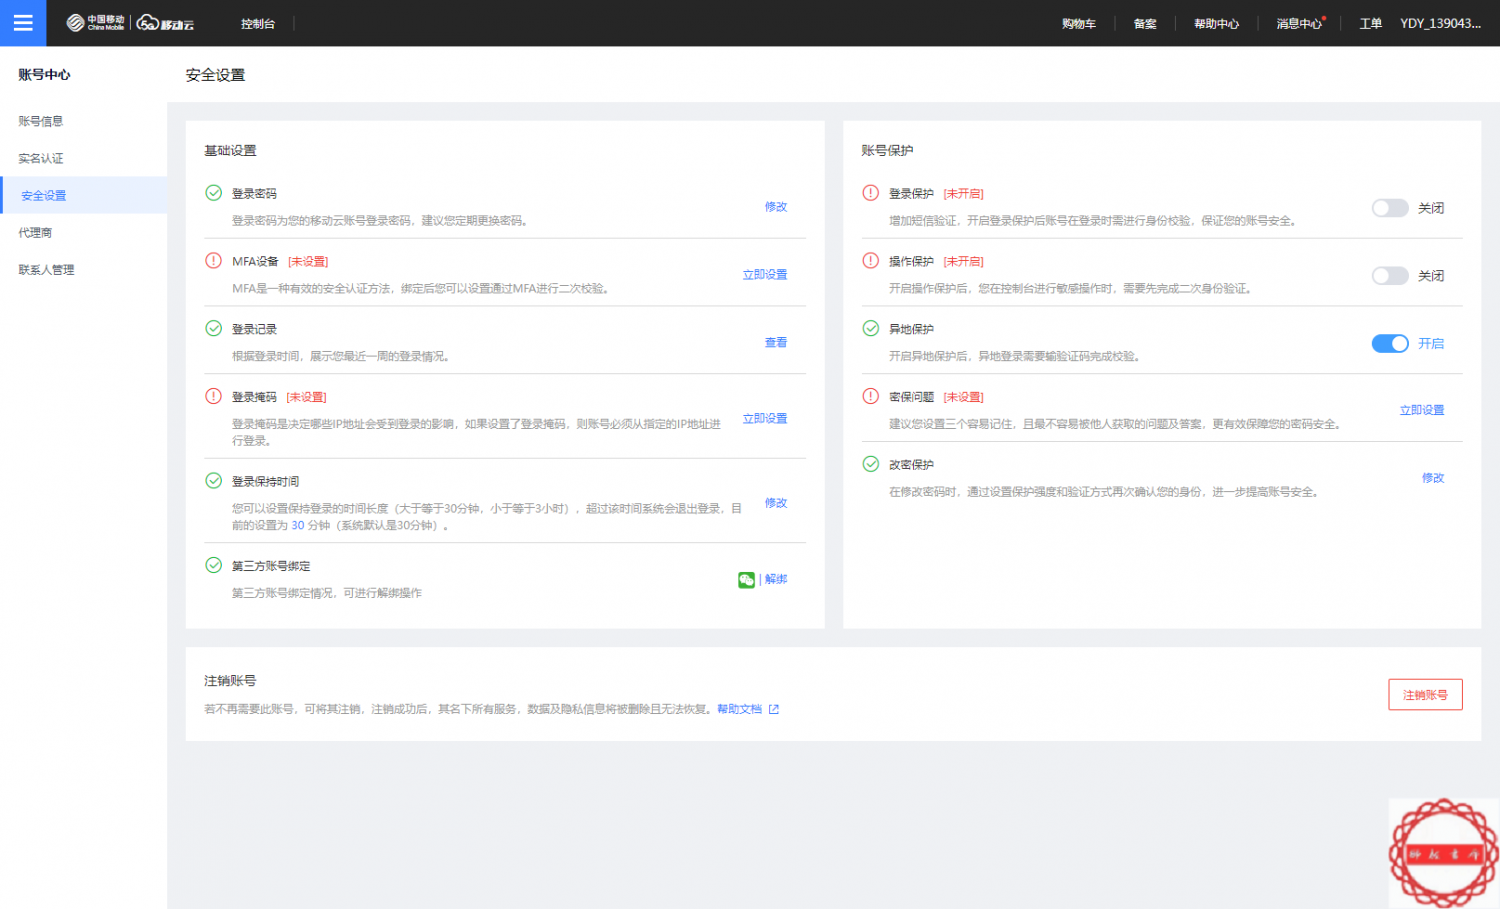Click 立即设置 for MFA设备
Screen dimensions: 1500x909
point(765,275)
